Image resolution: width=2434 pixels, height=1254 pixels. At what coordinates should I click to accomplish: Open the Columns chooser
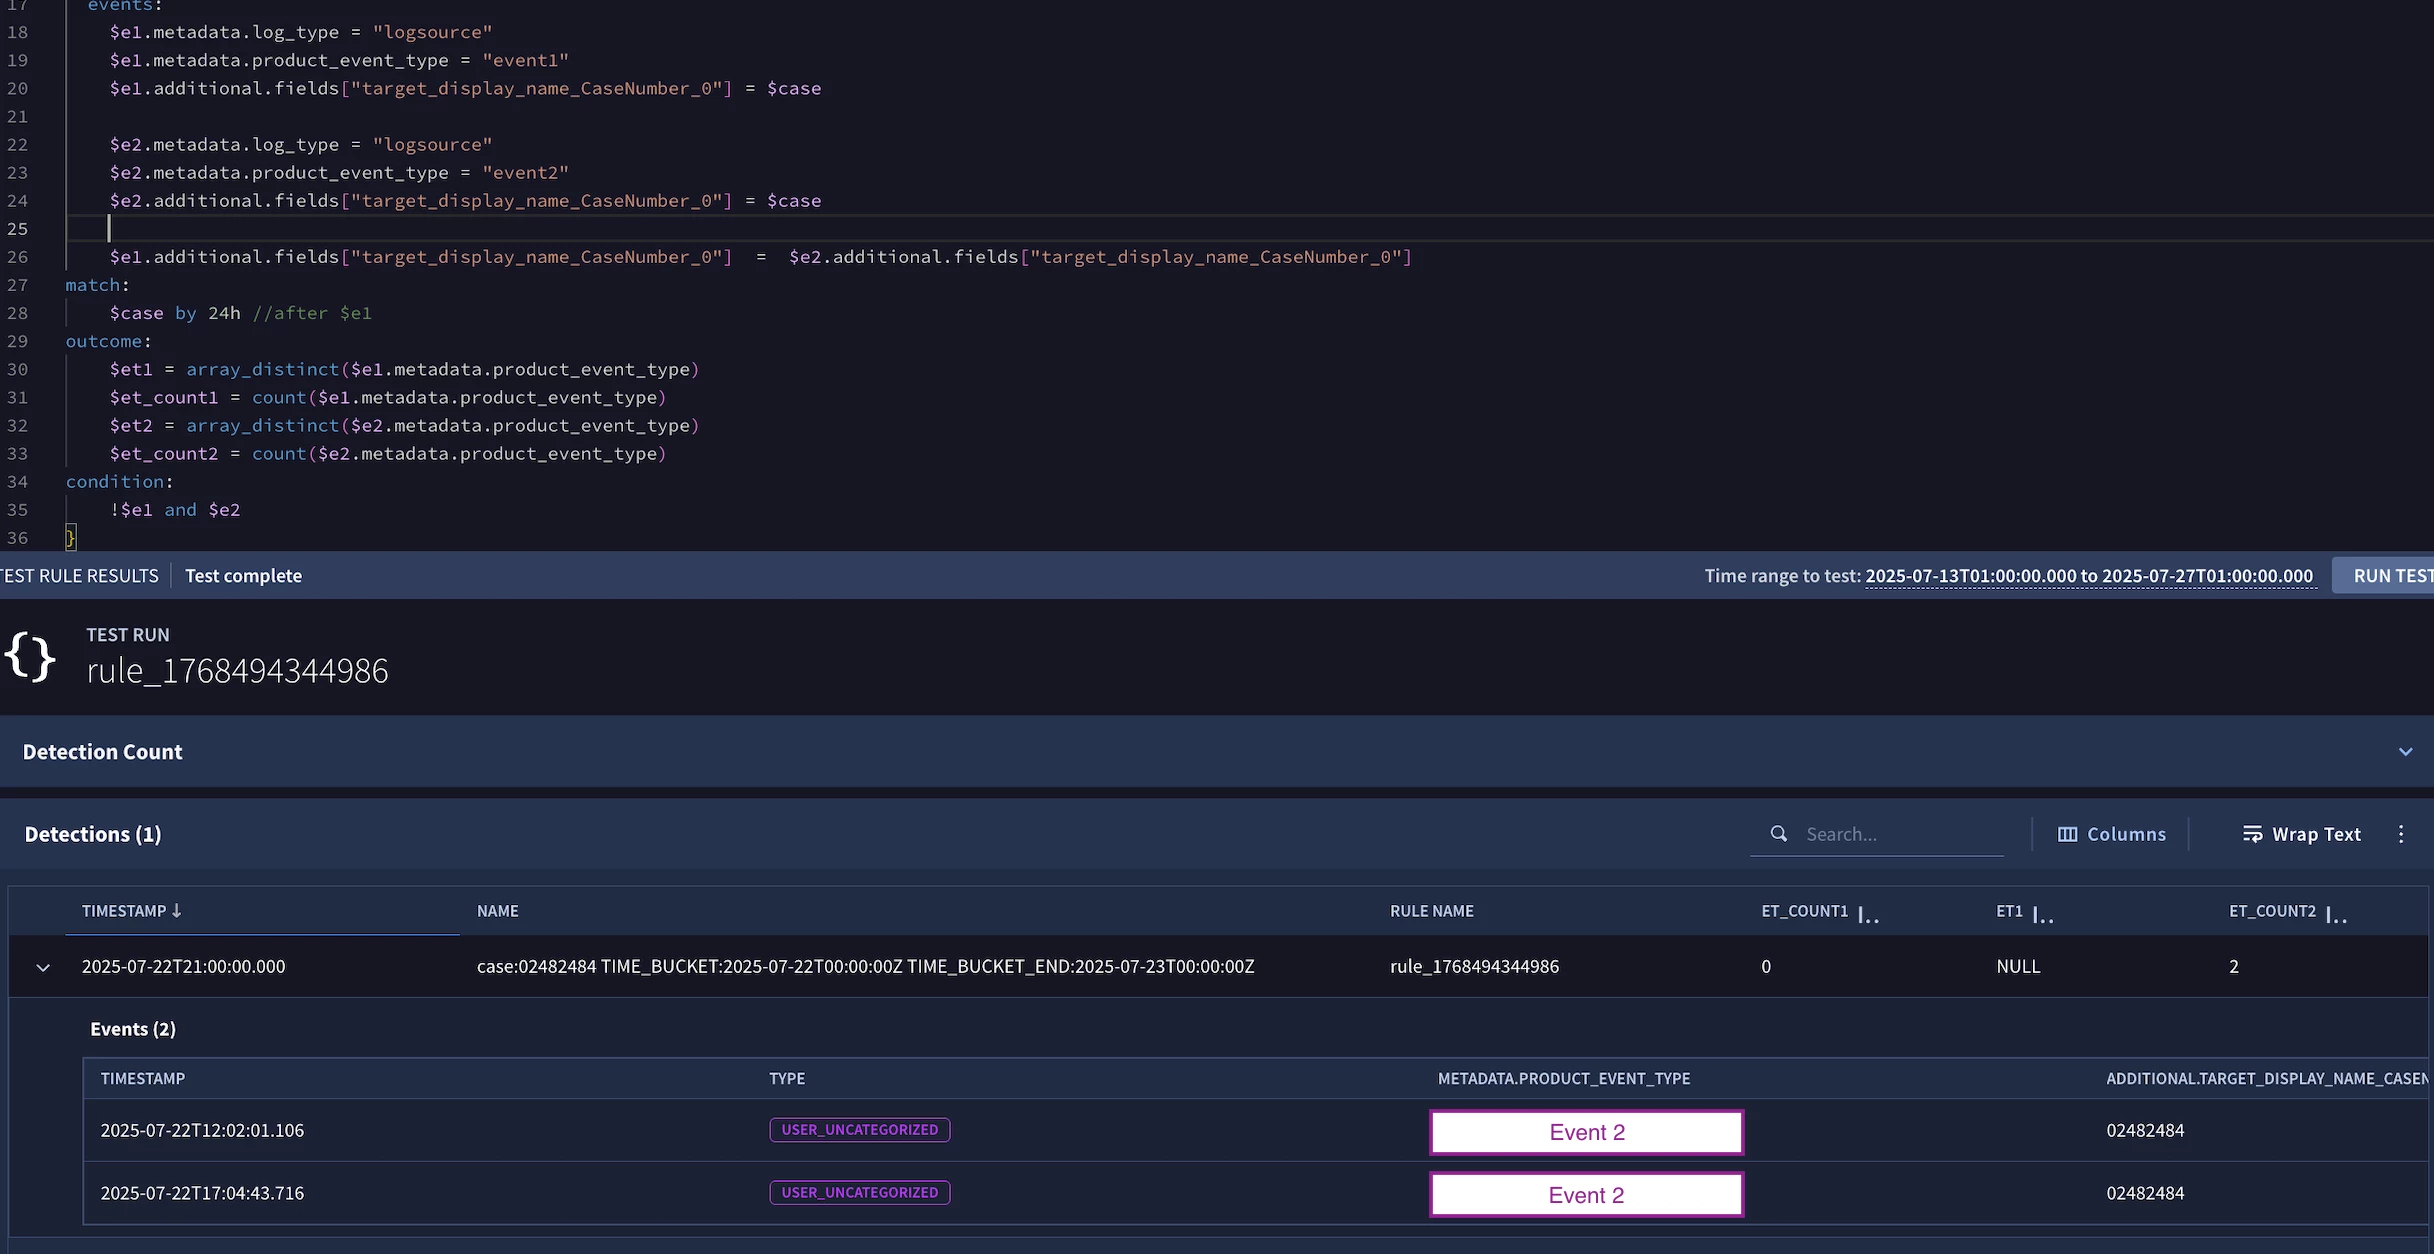(2111, 833)
